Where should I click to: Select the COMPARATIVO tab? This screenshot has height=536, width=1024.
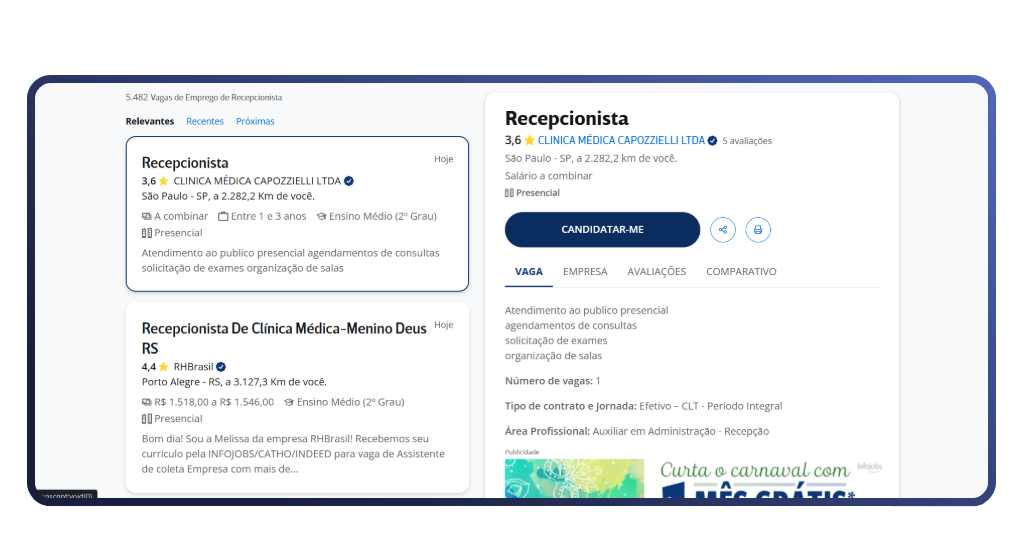coord(741,272)
